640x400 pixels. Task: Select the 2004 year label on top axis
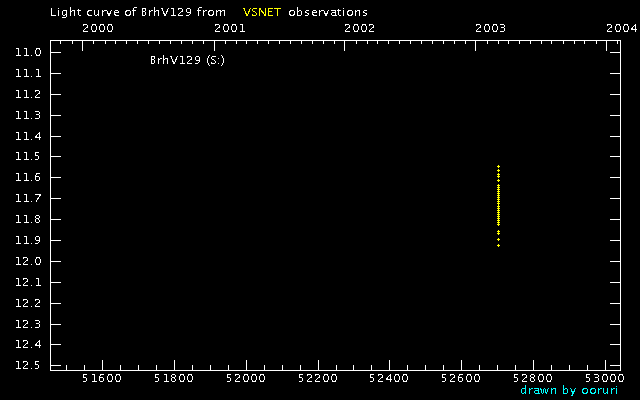pyautogui.click(x=622, y=29)
